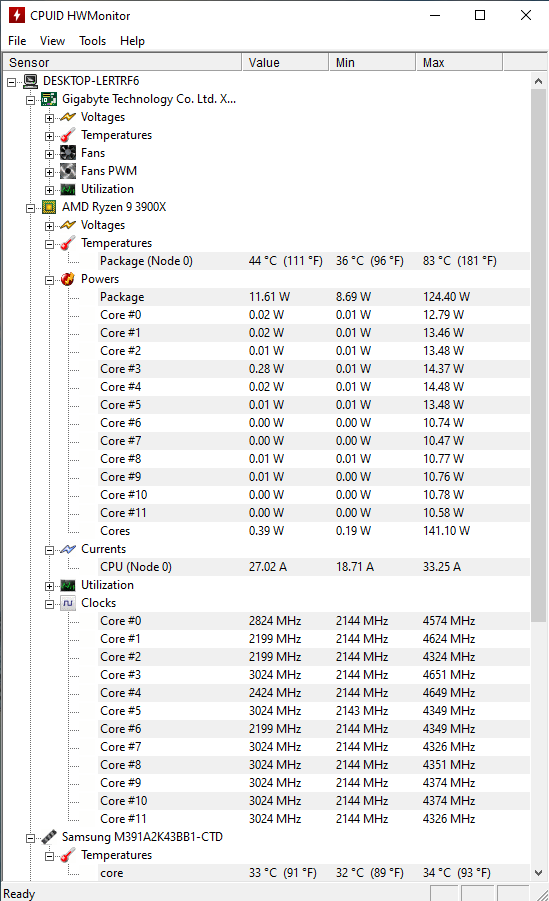Click the motherboard Utilization graph icon
The image size is (549, 901).
tap(68, 189)
